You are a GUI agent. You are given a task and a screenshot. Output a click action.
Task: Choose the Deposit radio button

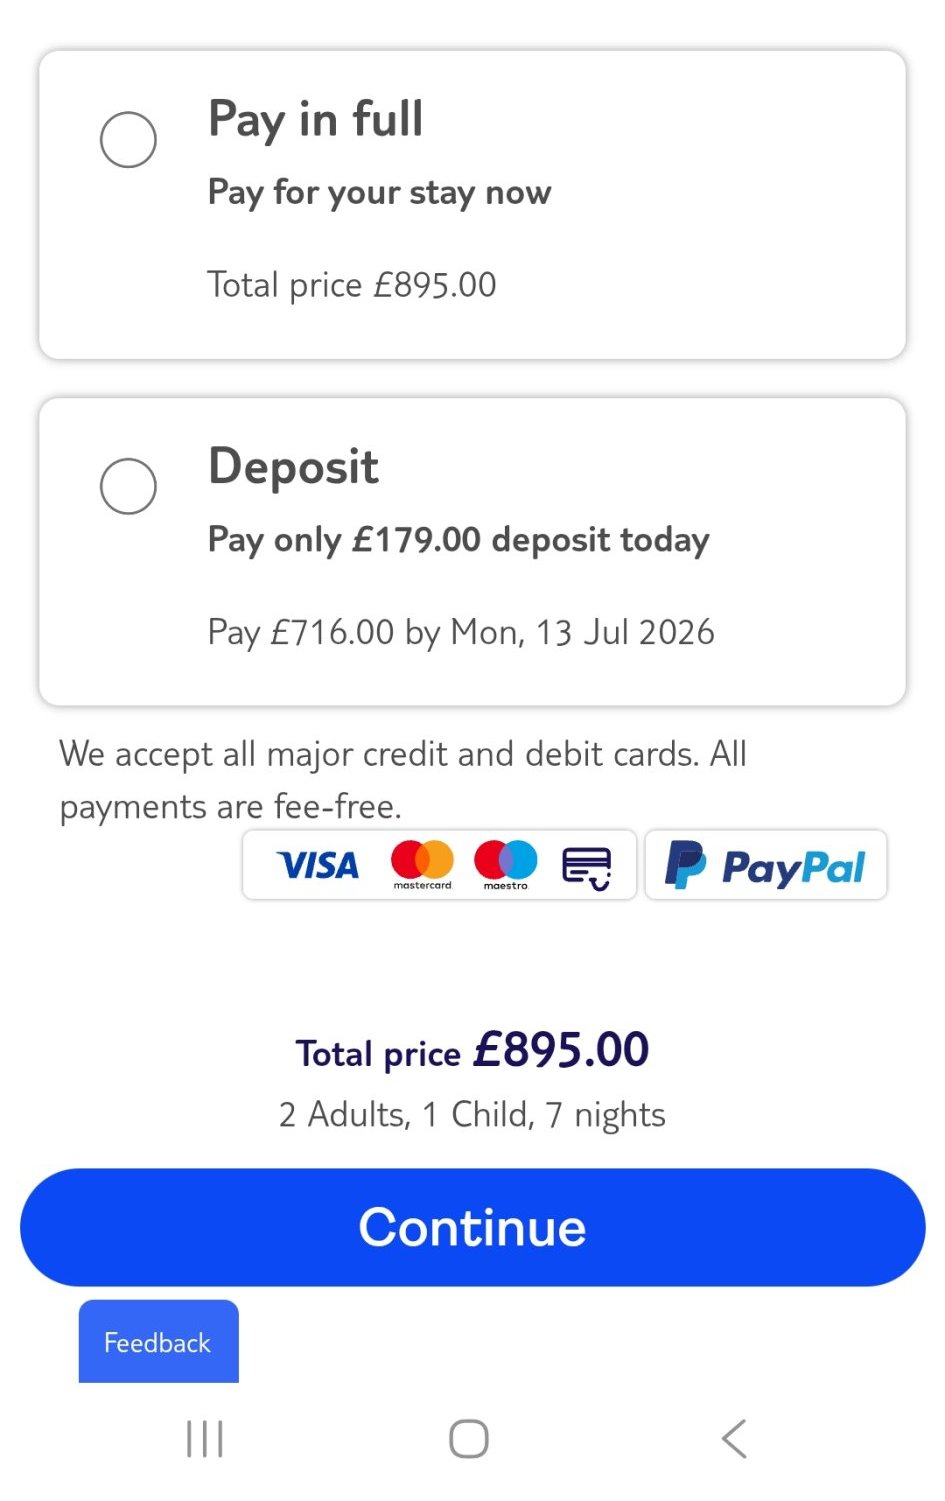tap(128, 487)
